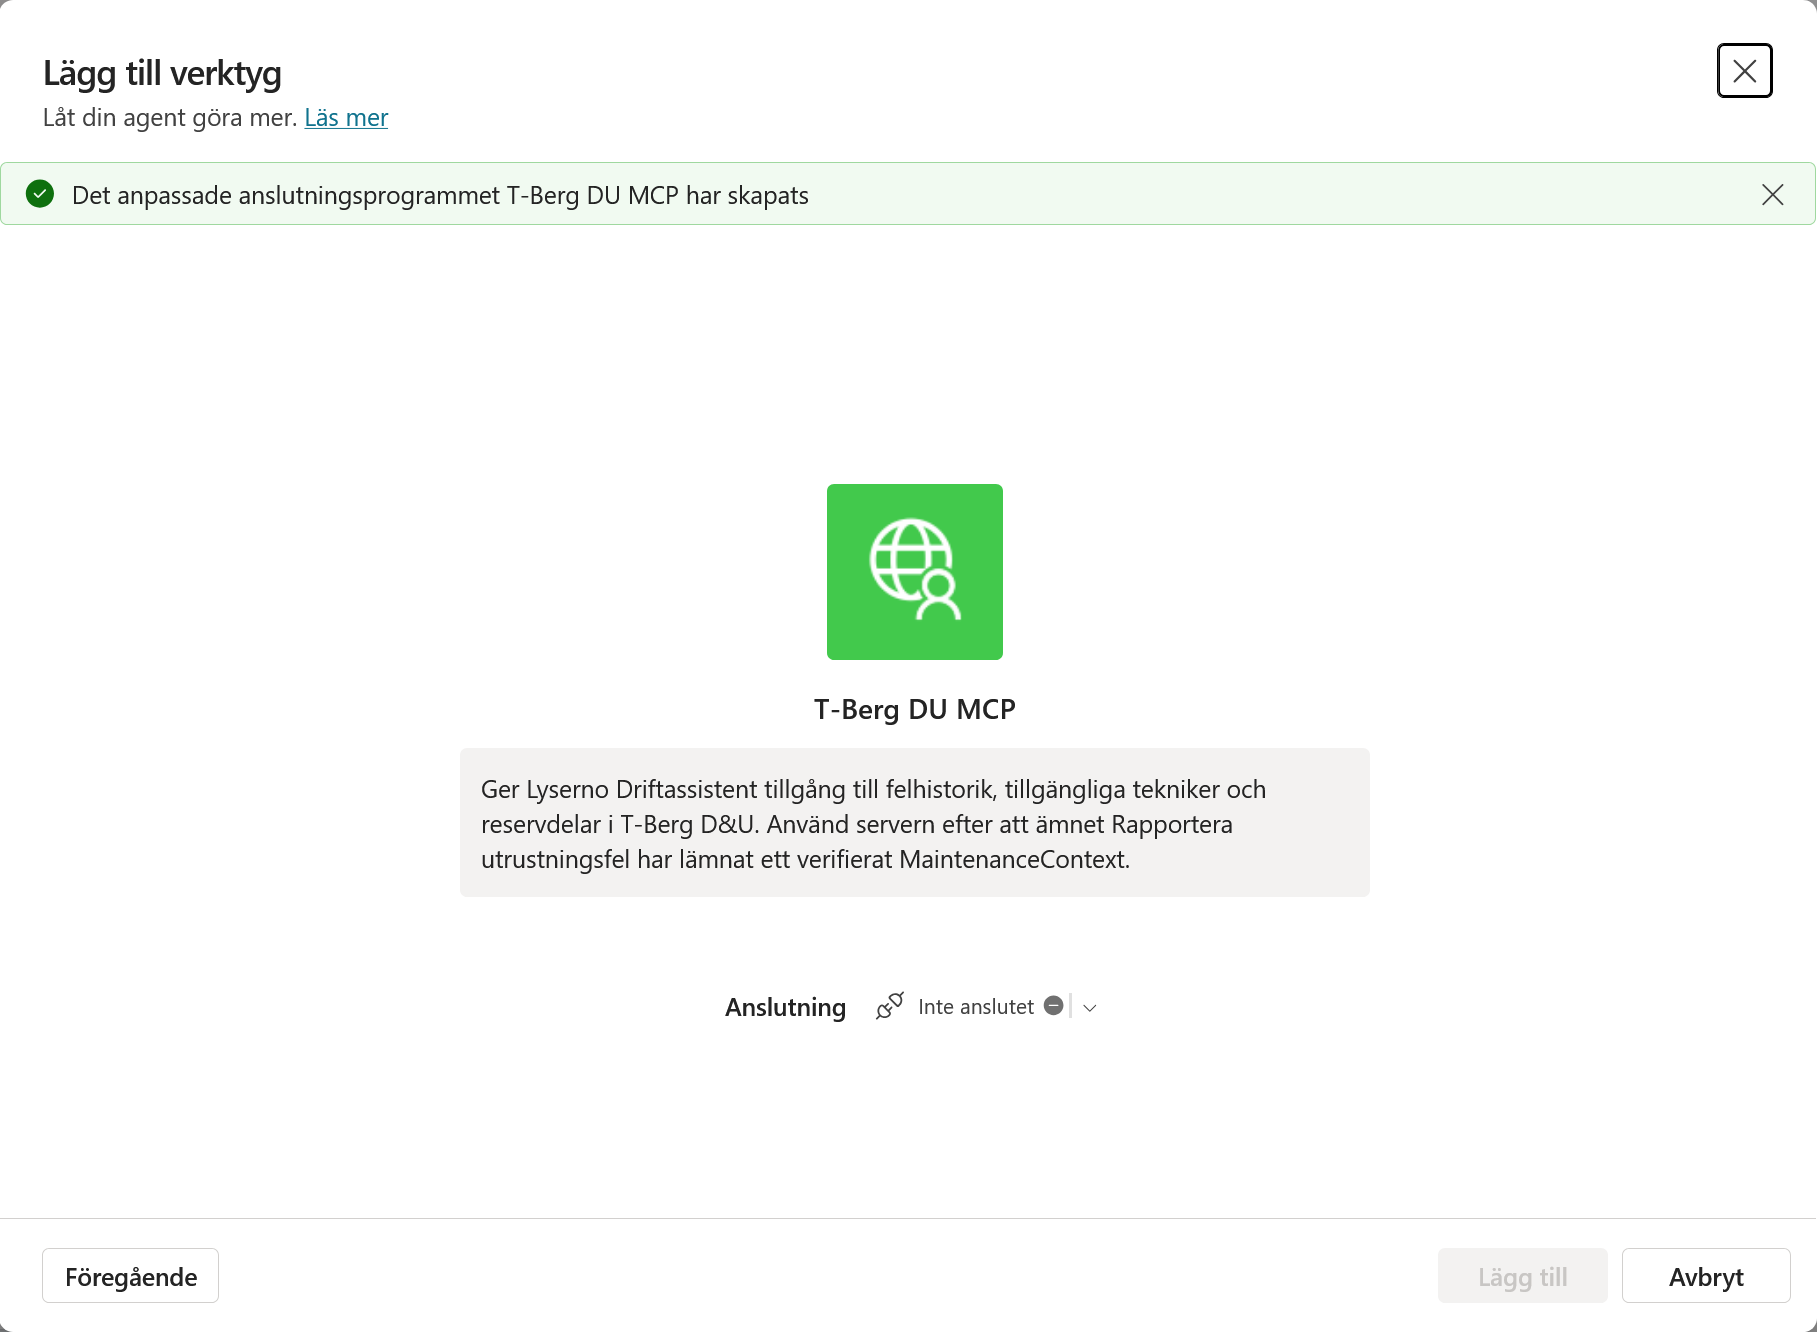Click the Inte anslutet status text
Viewport: 1817px width, 1332px height.
pyautogui.click(x=975, y=1007)
